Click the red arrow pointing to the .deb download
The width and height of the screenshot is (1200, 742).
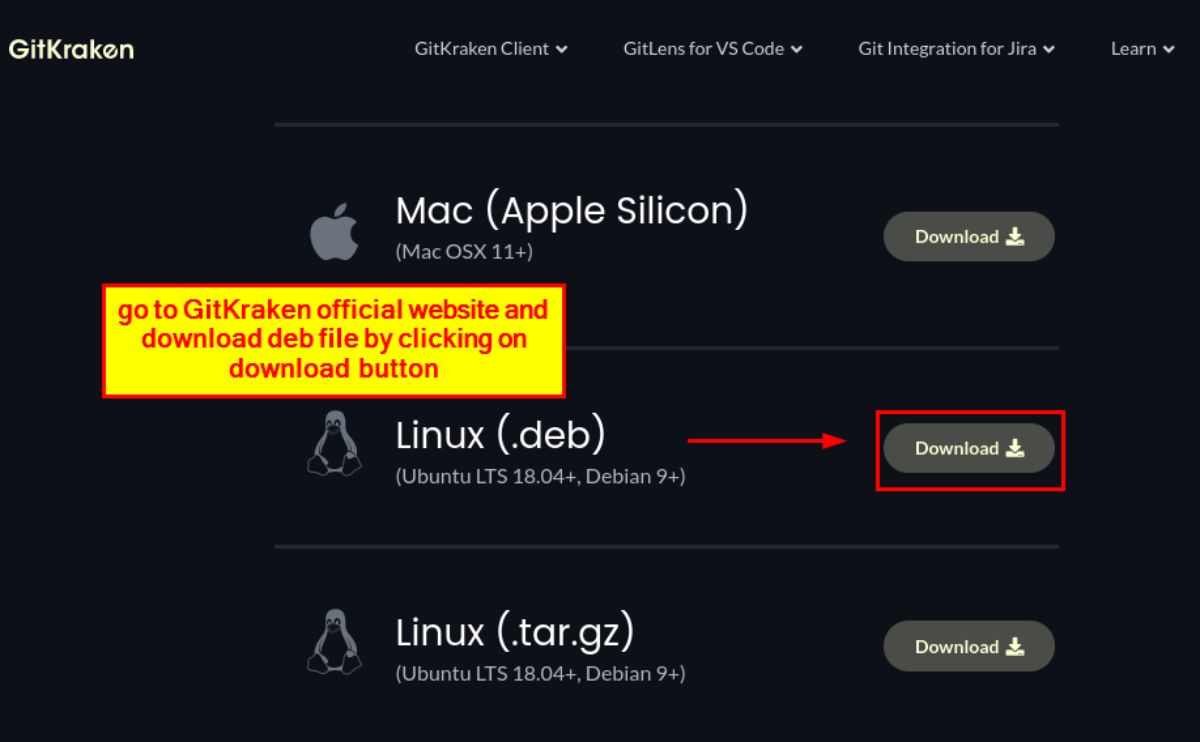[x=767, y=440]
